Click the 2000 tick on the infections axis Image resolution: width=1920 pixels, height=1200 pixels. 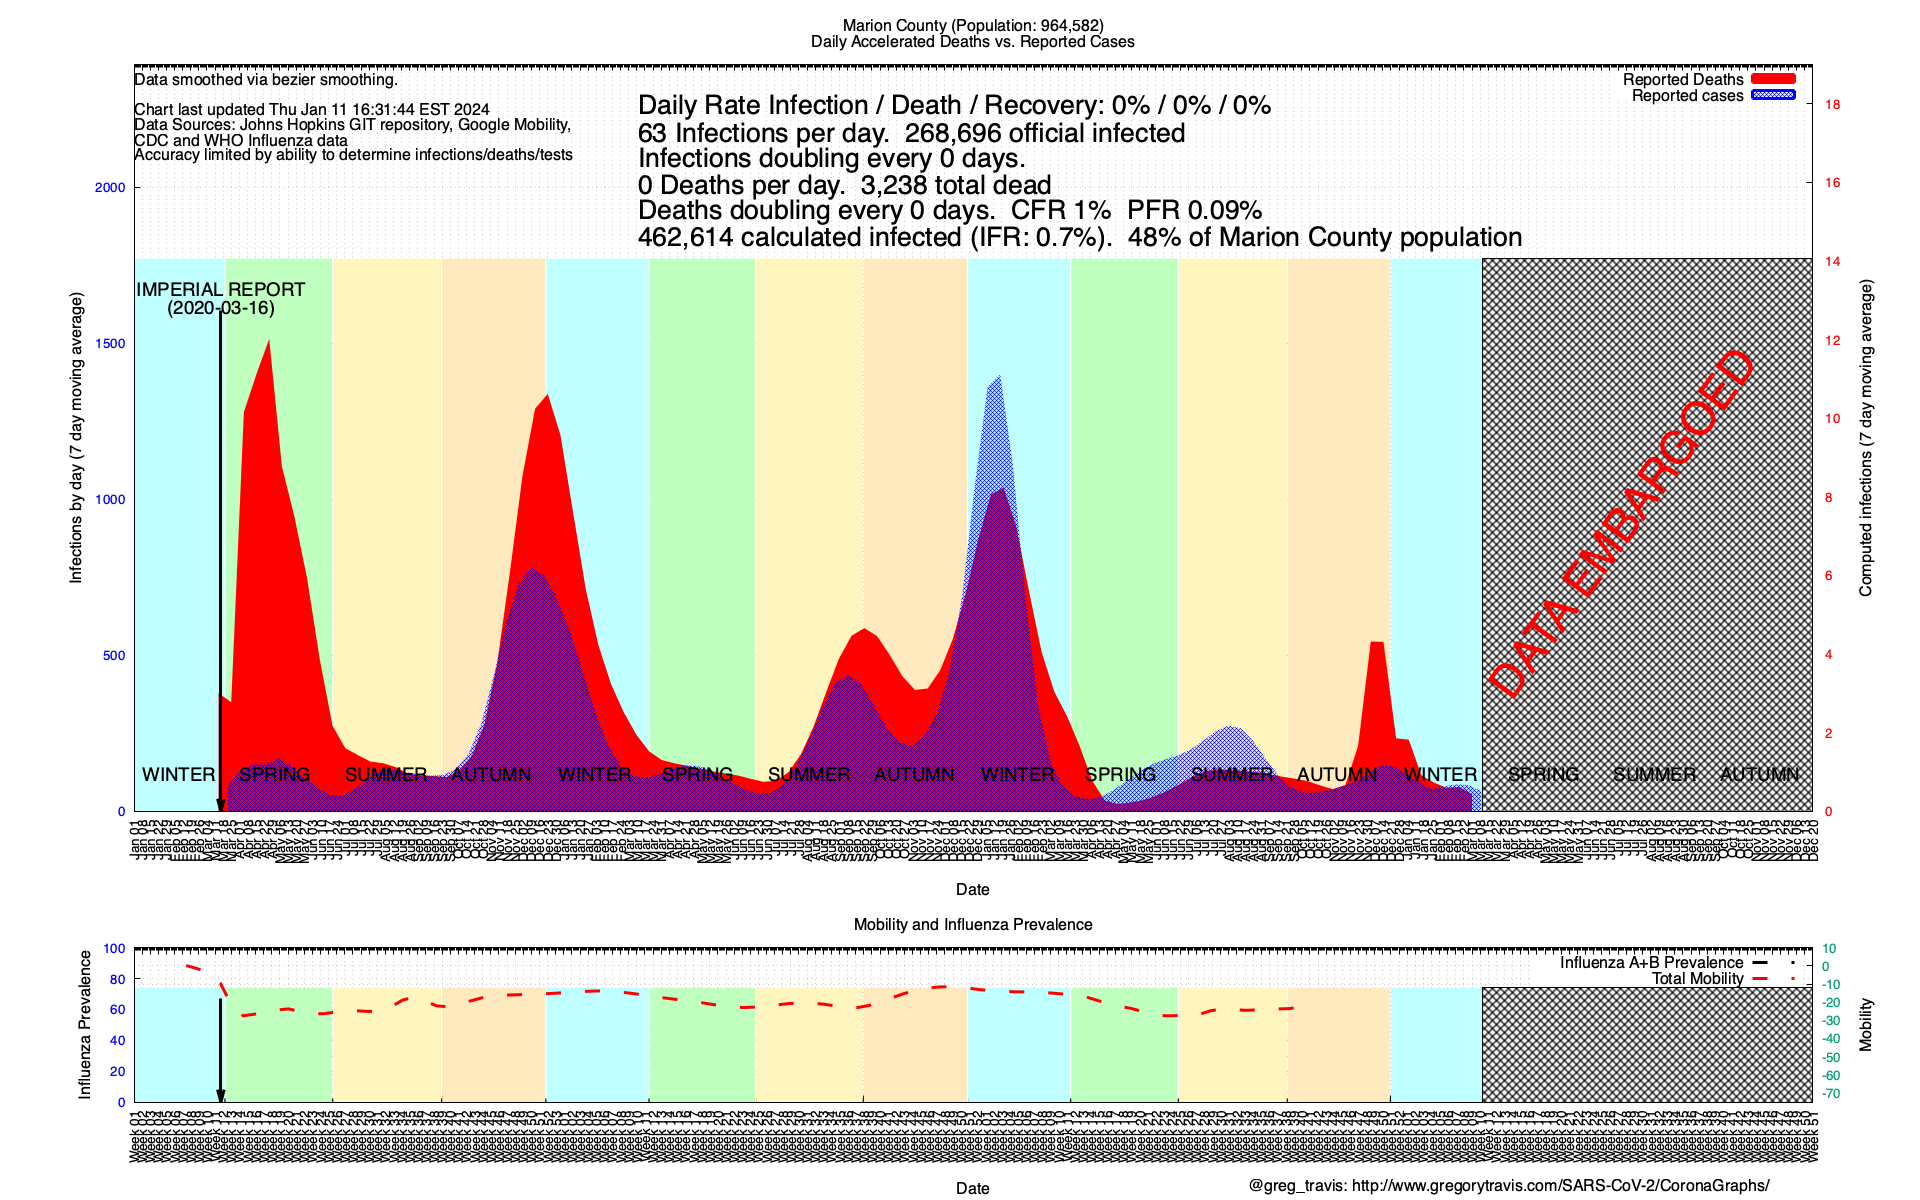[110, 188]
